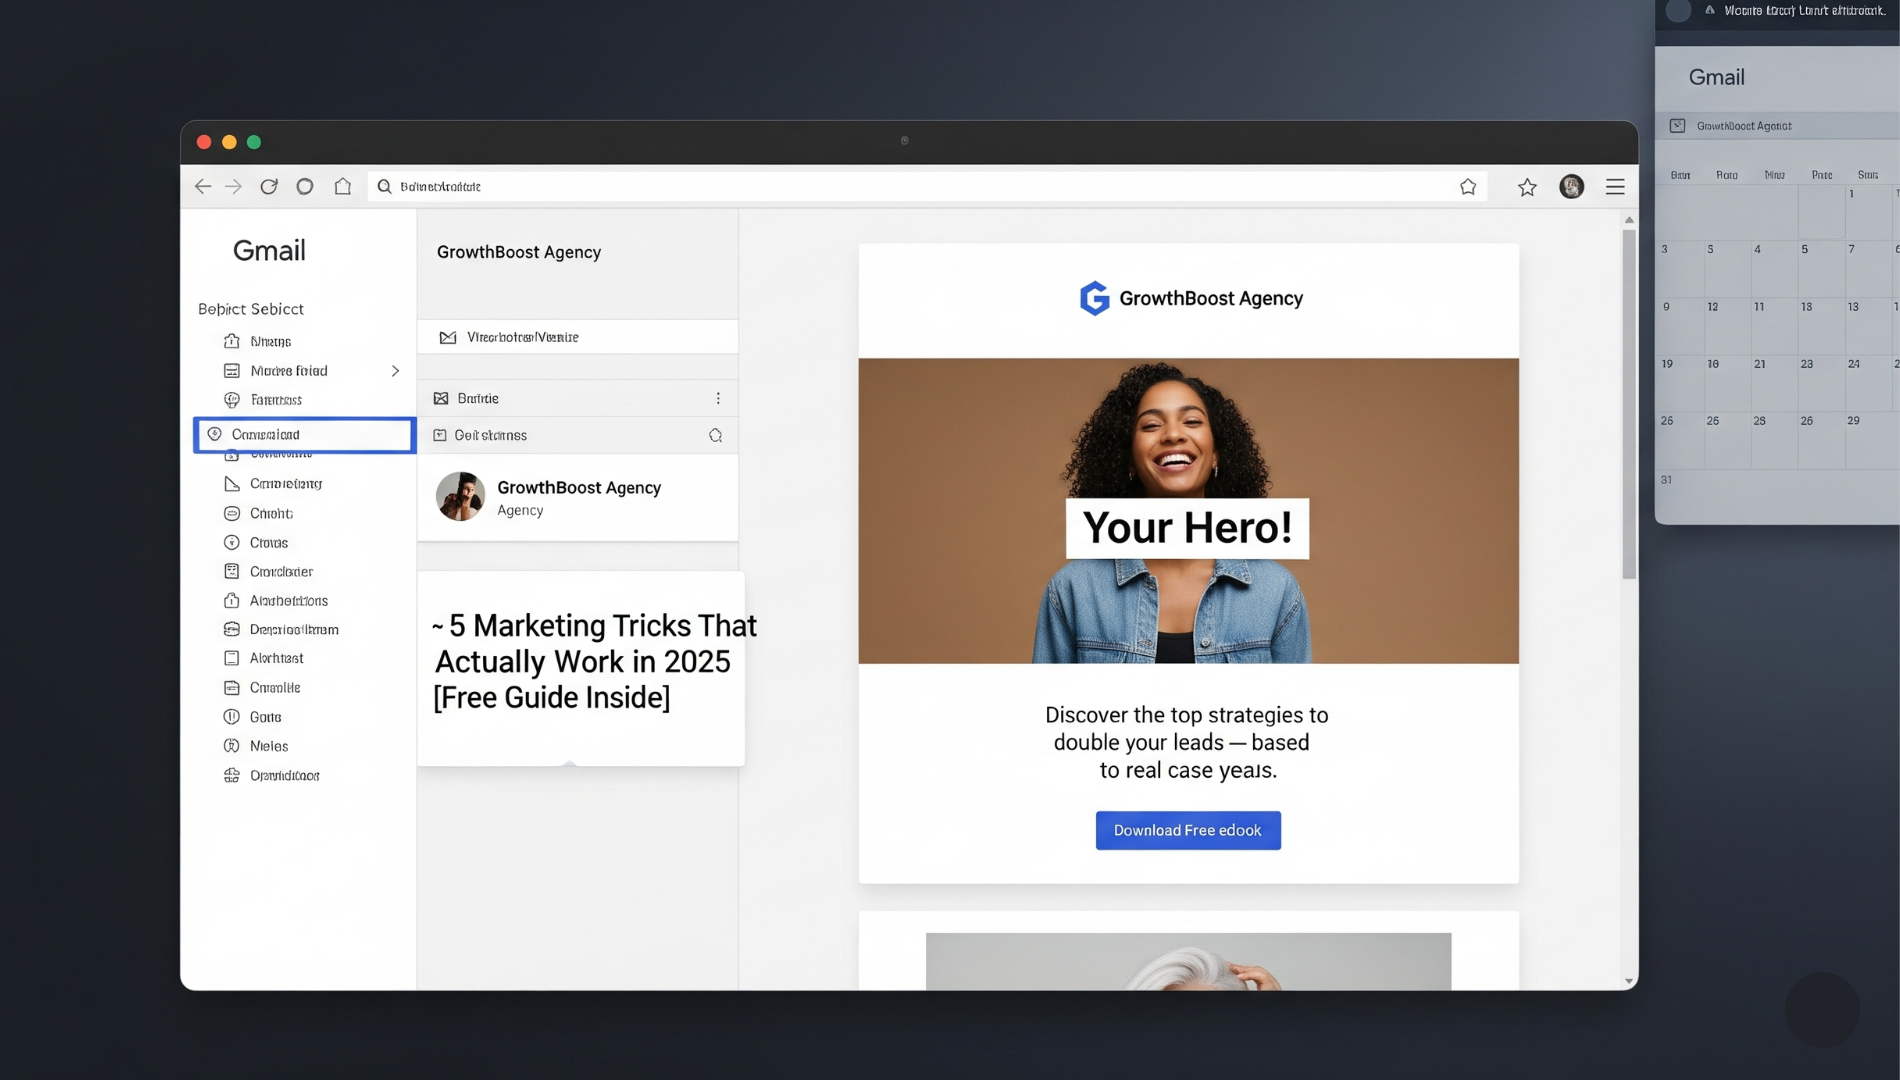Screen dimensions: 1900x1080
Task: Select day 21 in the calendar window
Action: pos(1760,364)
